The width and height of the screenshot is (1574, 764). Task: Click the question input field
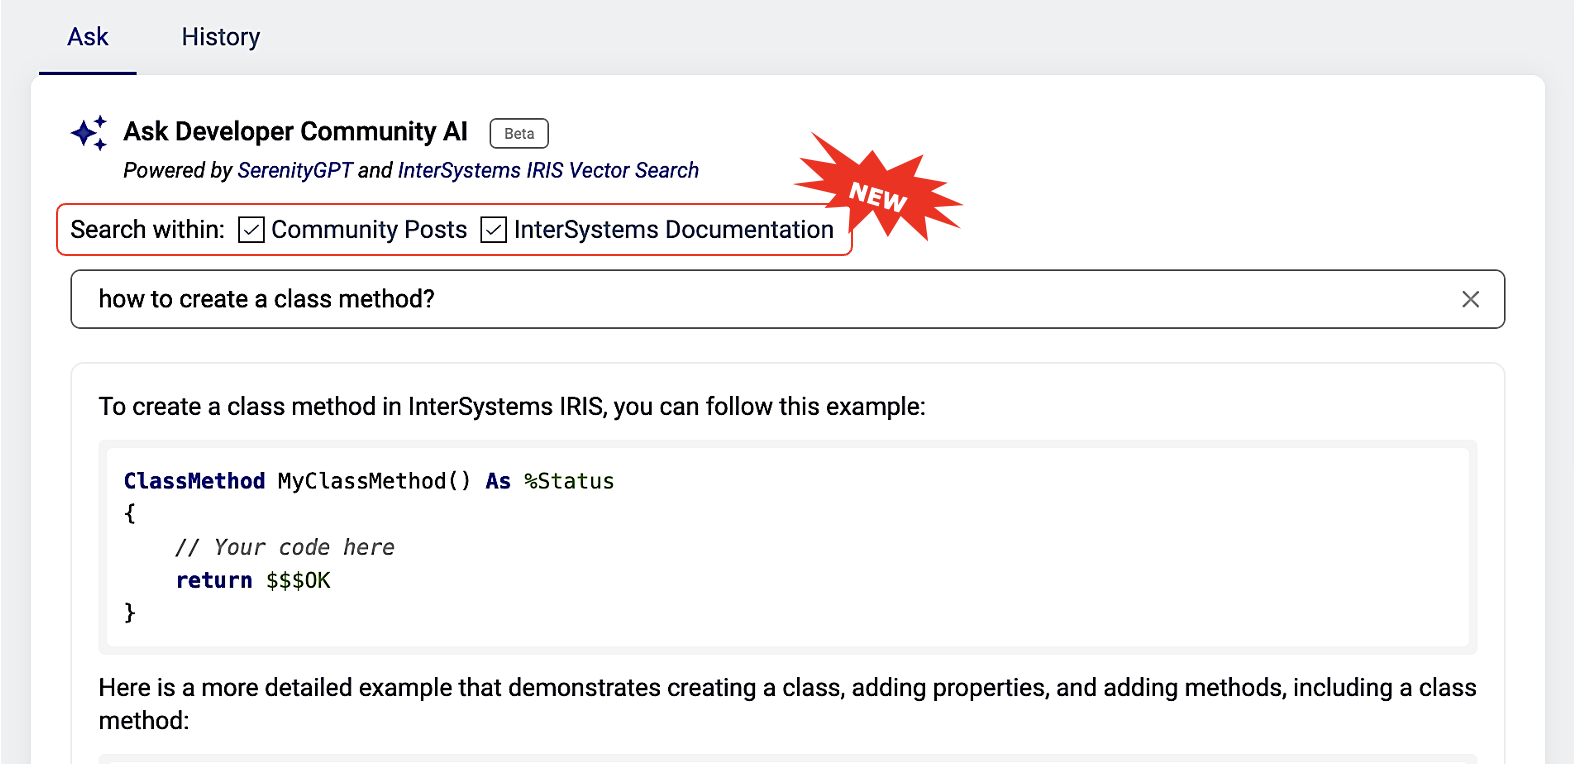[760, 299]
